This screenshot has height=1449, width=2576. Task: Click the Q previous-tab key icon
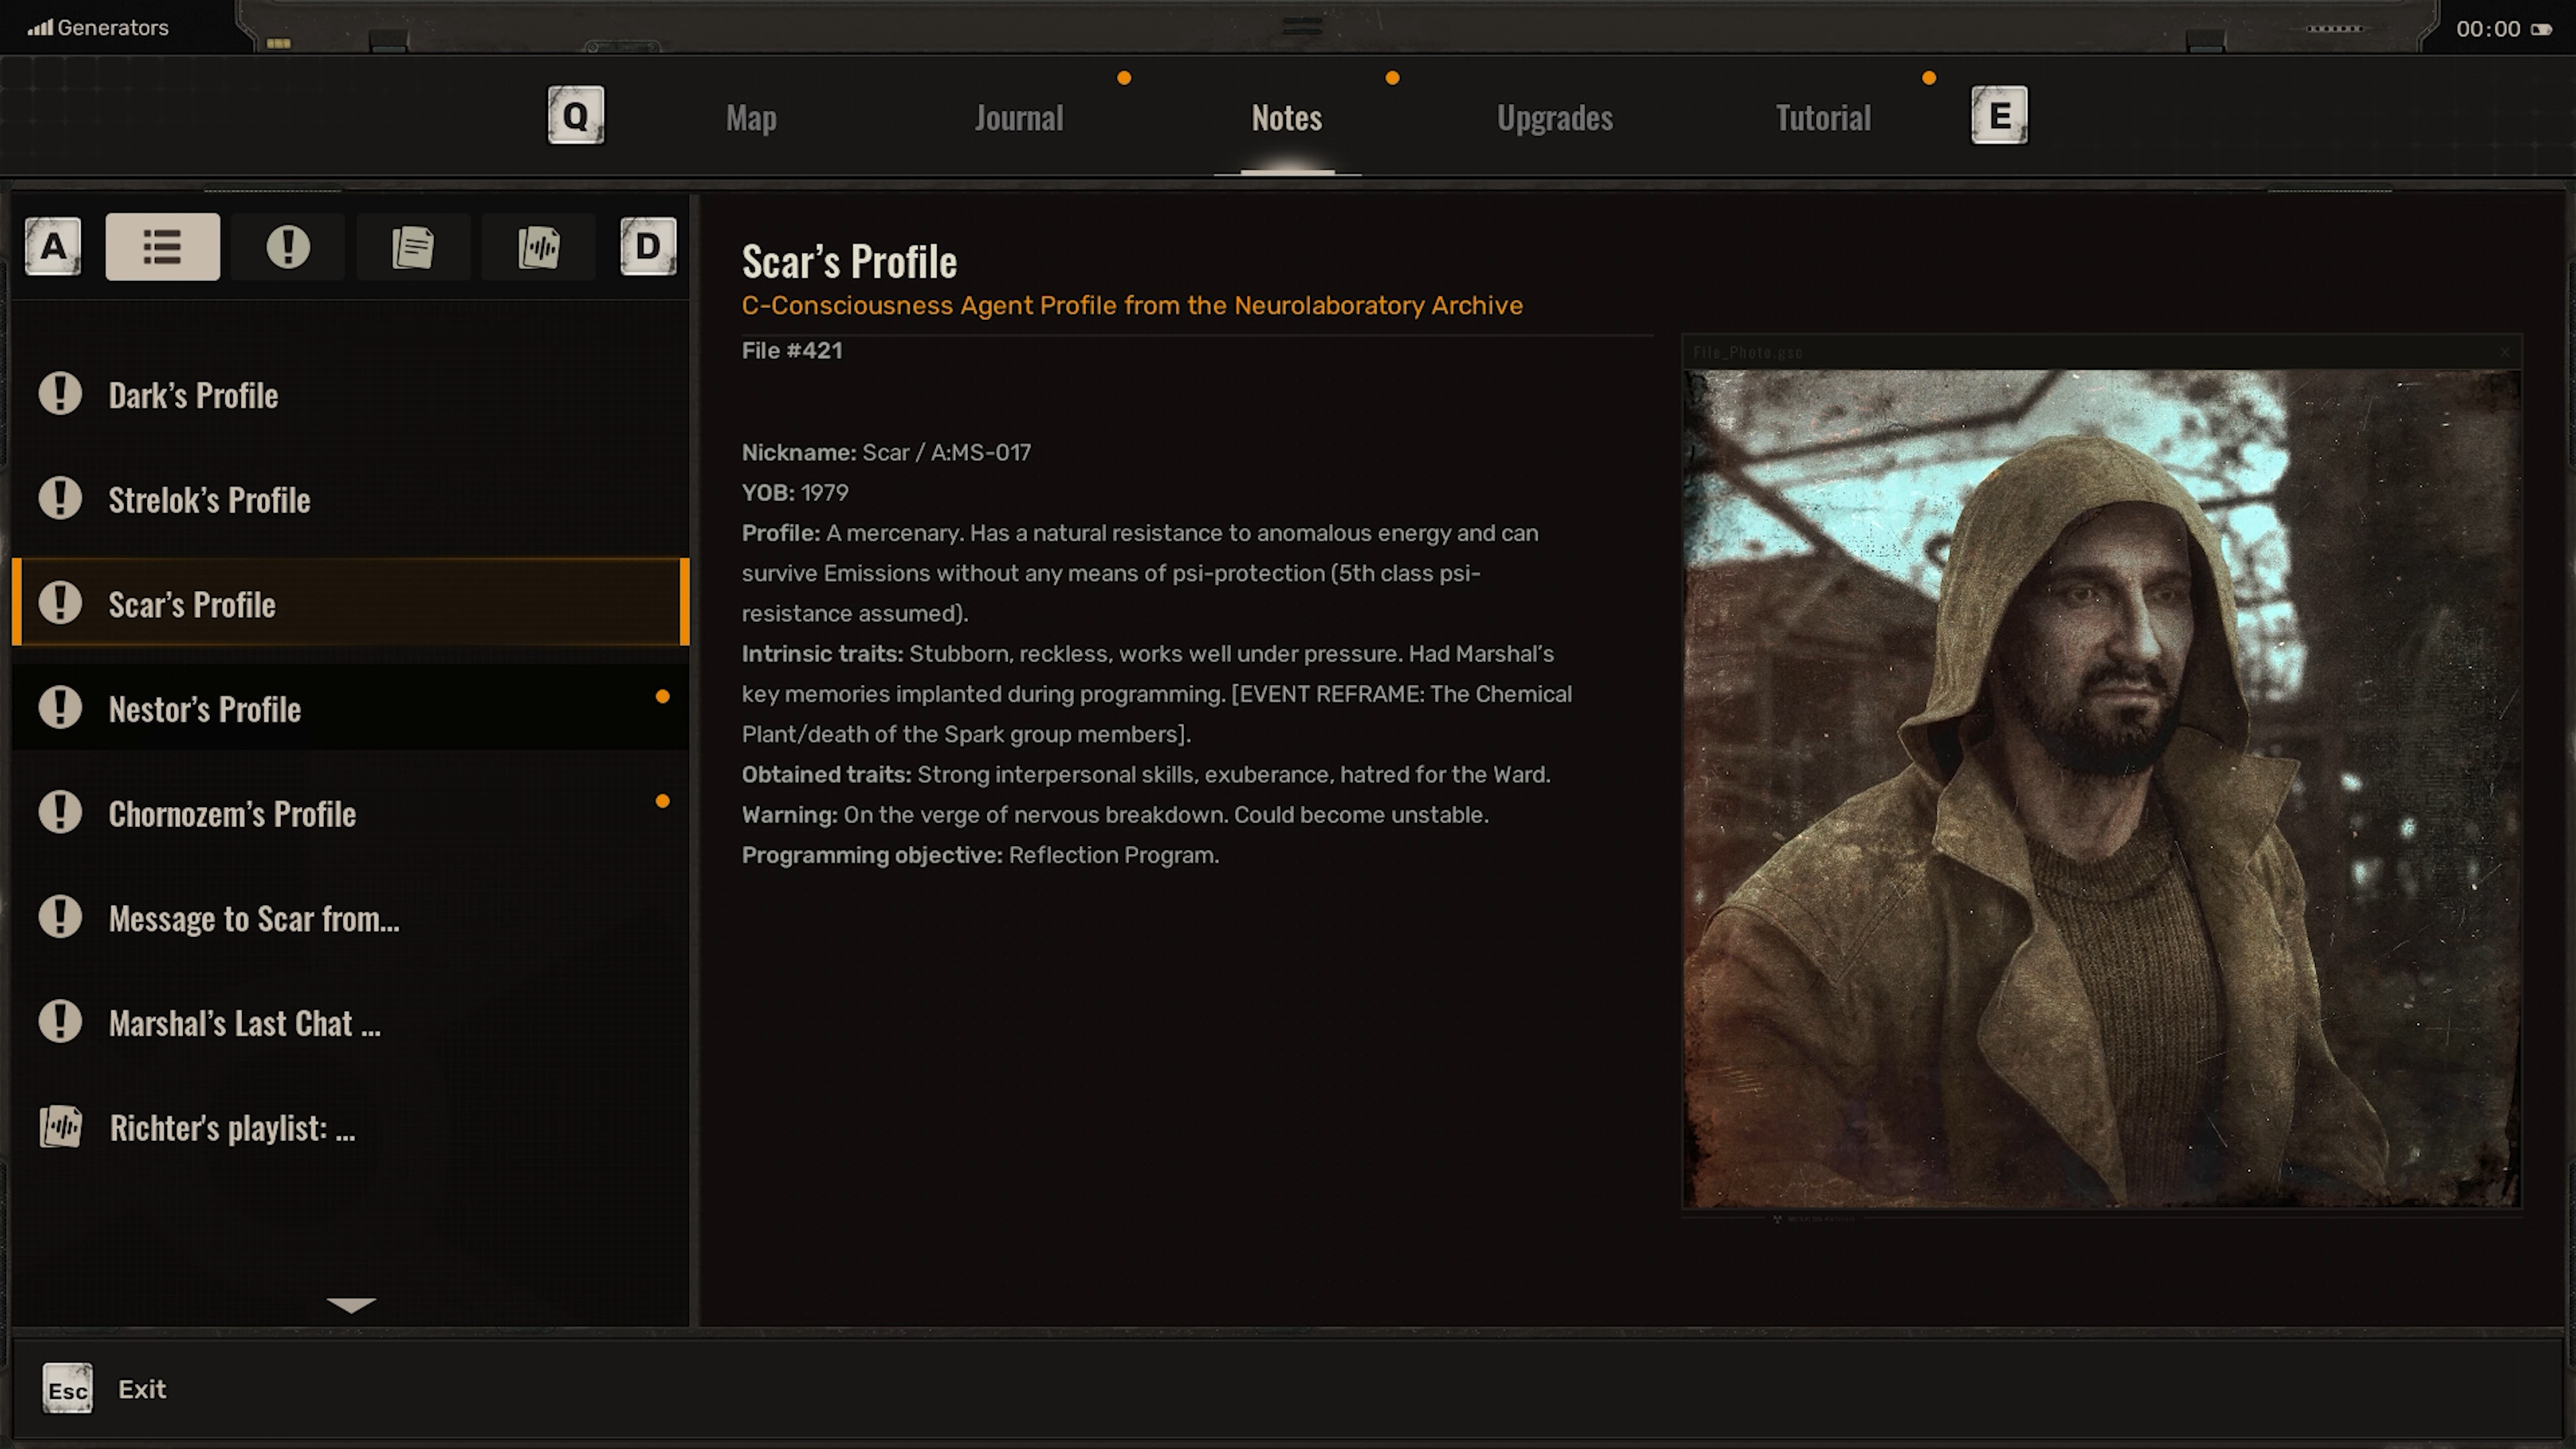pos(575,116)
